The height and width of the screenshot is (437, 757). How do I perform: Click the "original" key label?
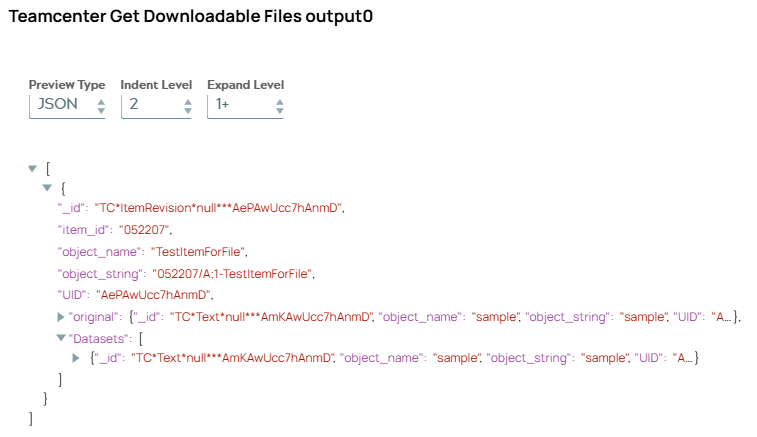click(x=94, y=317)
